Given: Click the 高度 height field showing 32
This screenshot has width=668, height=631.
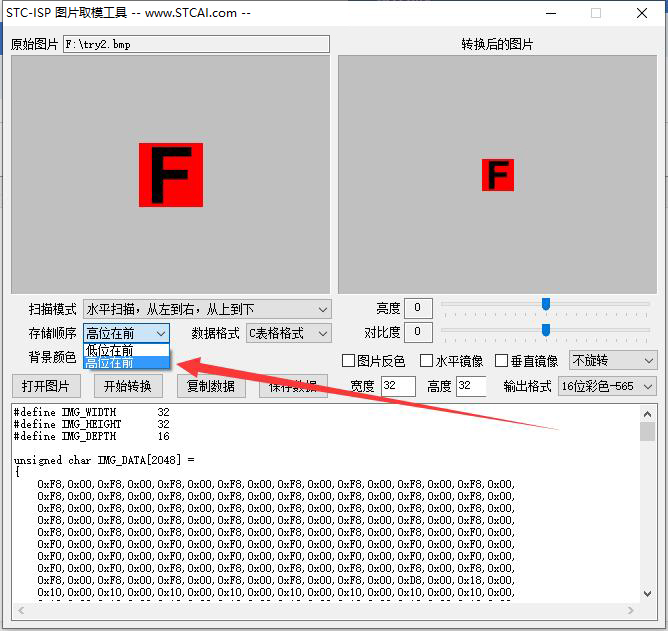Looking at the screenshot, I should (x=471, y=386).
